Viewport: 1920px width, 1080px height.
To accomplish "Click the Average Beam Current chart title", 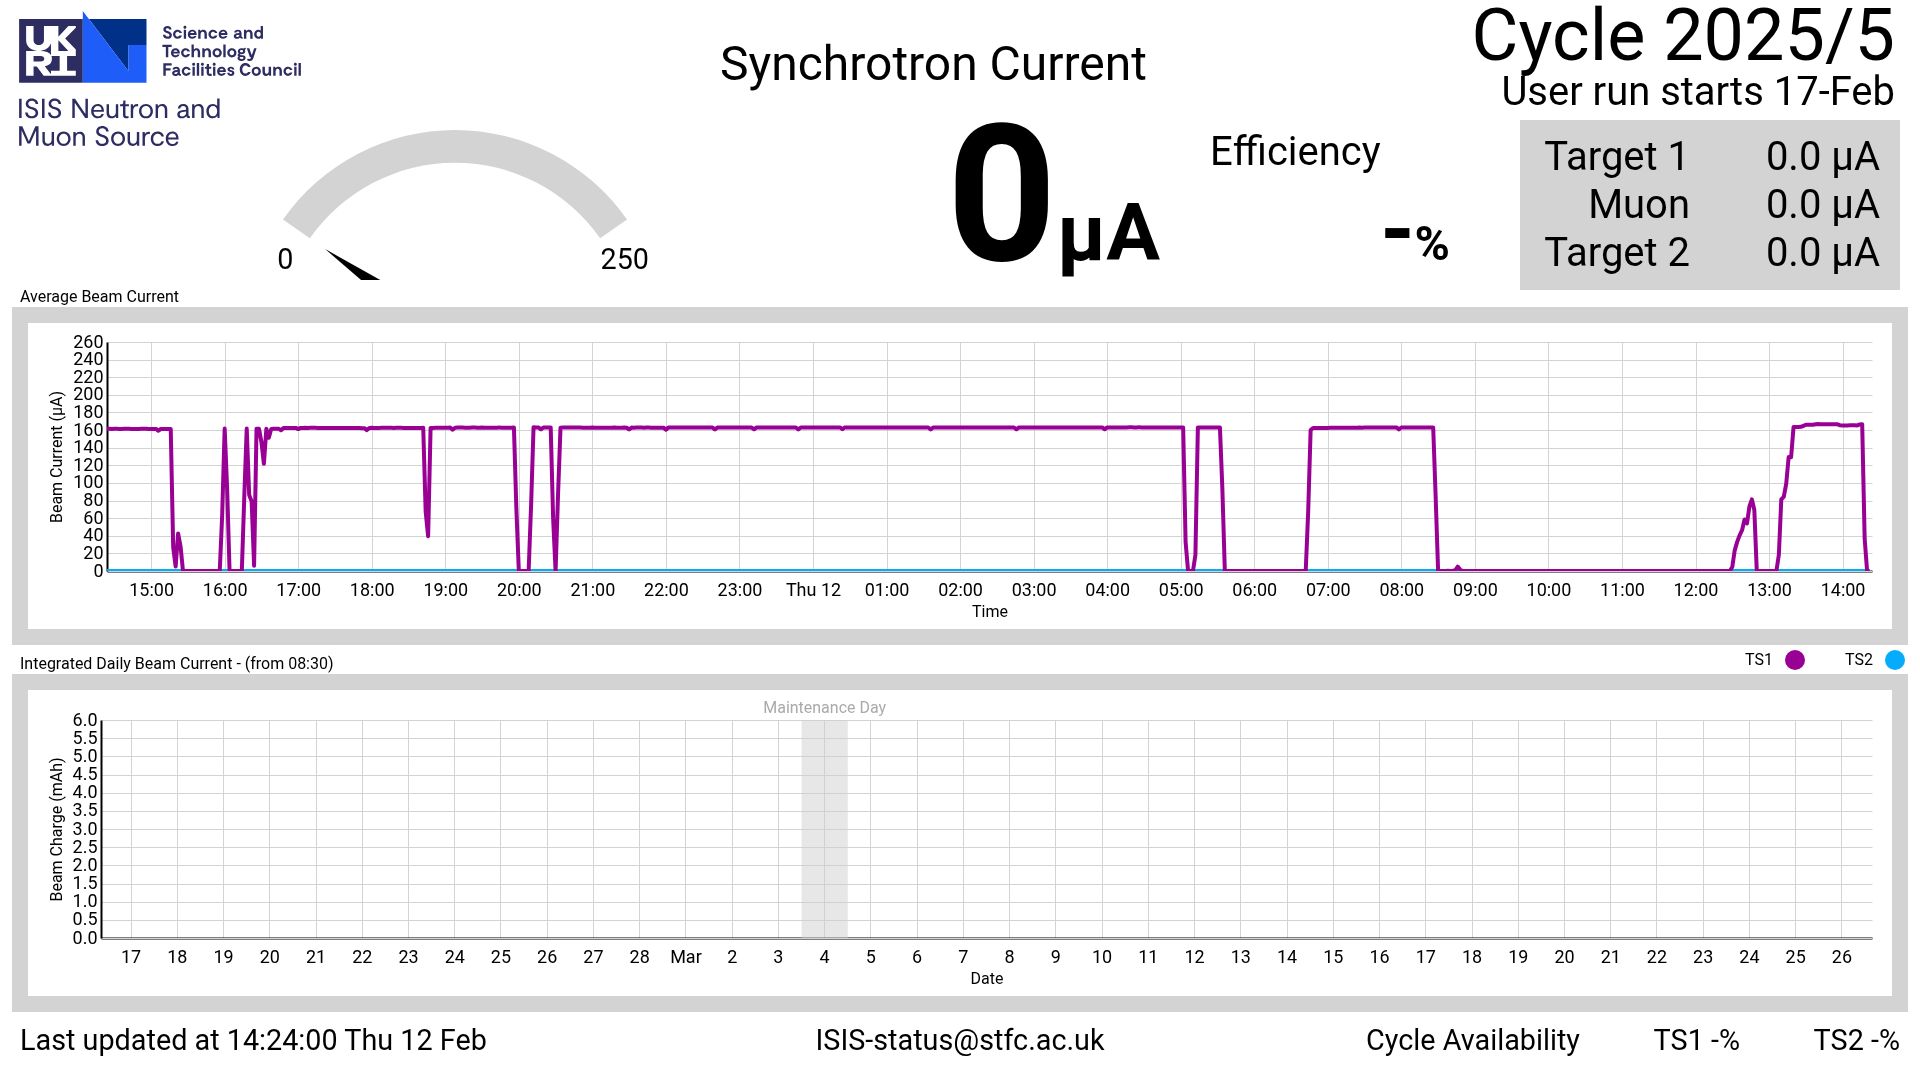I will [99, 296].
